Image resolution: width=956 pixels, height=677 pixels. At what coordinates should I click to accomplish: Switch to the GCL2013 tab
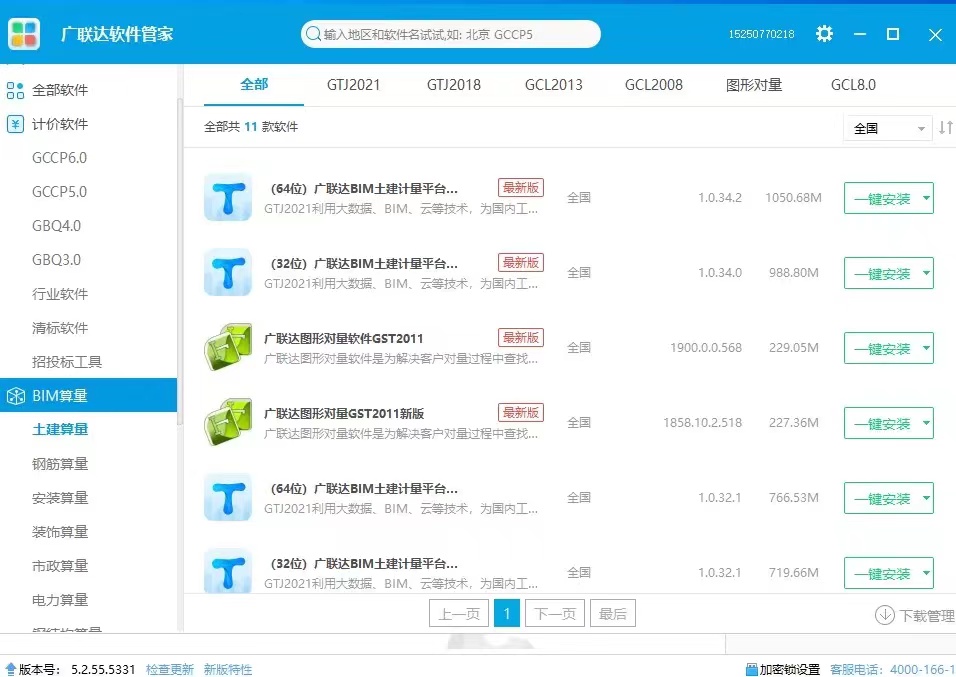click(554, 84)
